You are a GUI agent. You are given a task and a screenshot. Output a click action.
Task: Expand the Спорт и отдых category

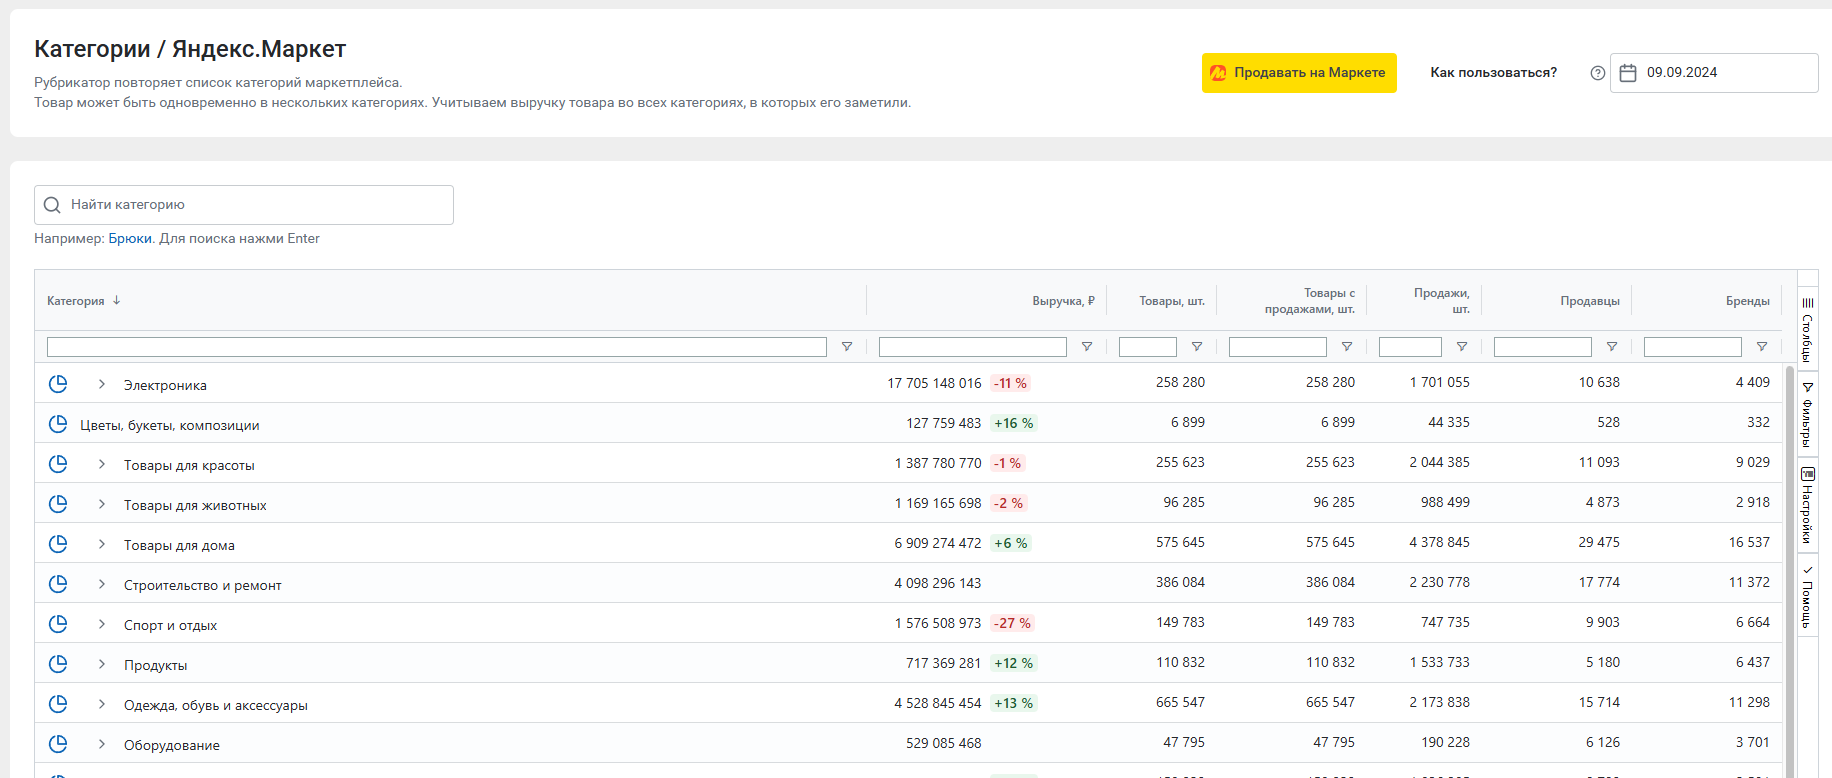[x=102, y=624]
